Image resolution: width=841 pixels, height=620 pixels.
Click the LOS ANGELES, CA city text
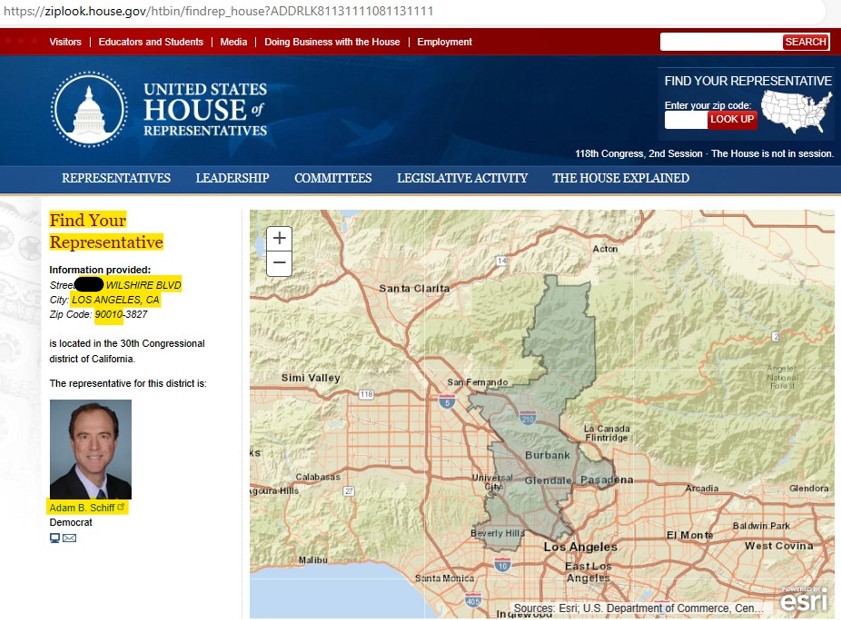(116, 300)
